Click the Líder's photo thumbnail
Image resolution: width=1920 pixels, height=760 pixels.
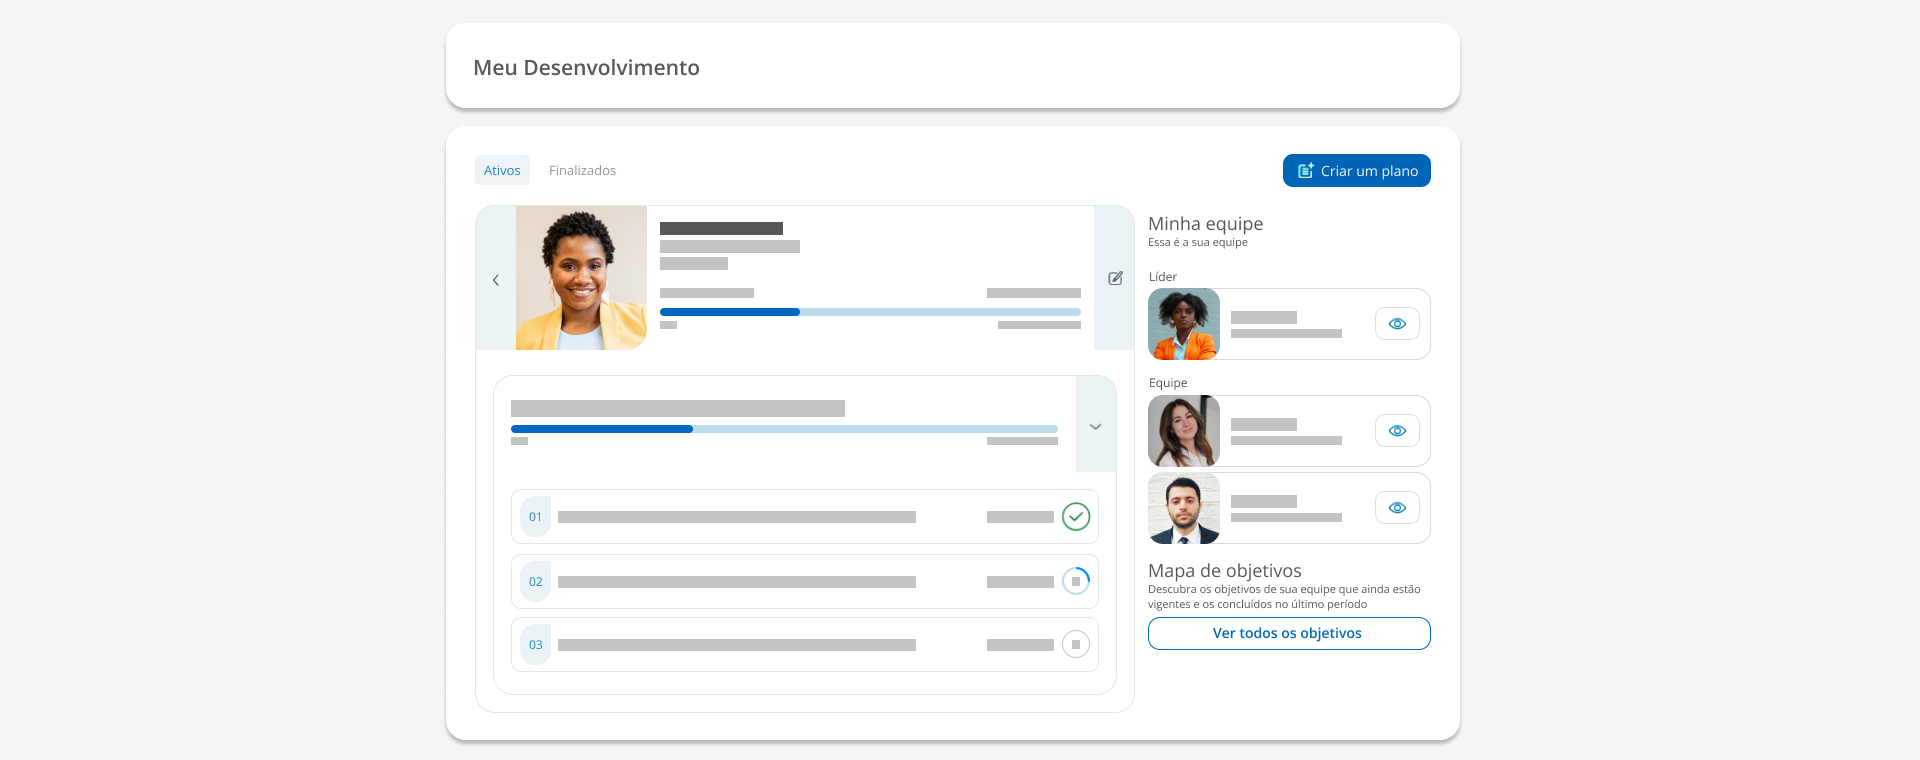click(x=1184, y=324)
